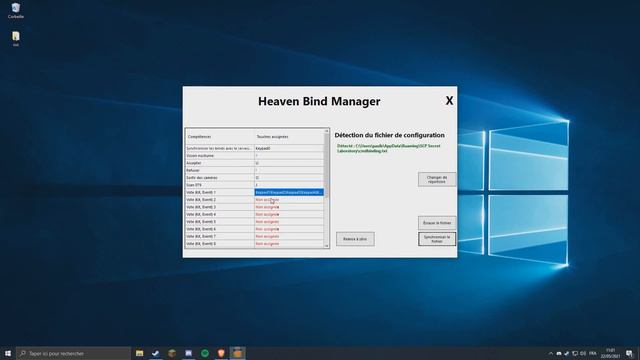Click the highlighted blue Keypad key cell
640x360 pixels.
click(x=289, y=192)
